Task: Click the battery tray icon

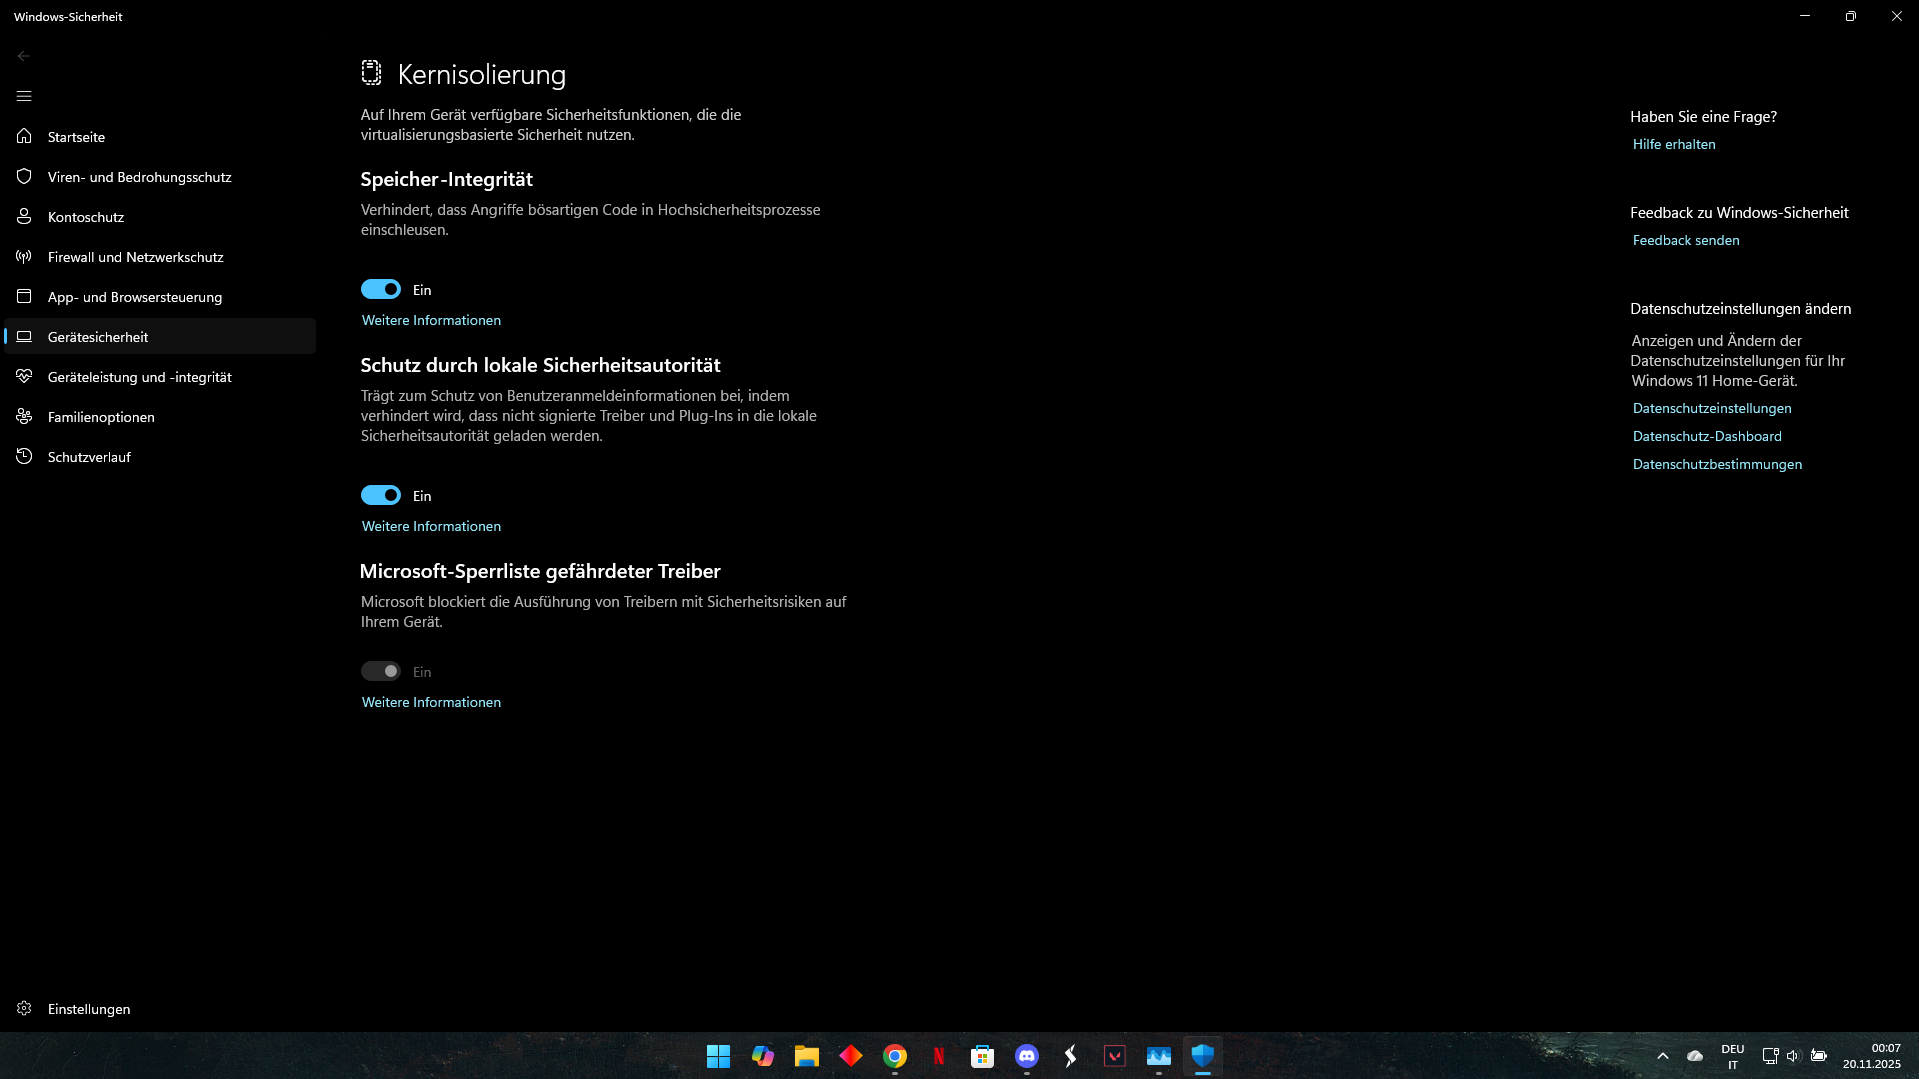Action: coord(1819,1056)
